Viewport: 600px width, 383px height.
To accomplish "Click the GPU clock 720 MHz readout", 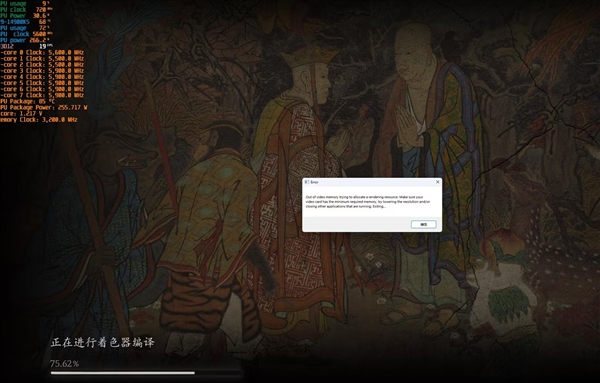I will click(x=26, y=10).
